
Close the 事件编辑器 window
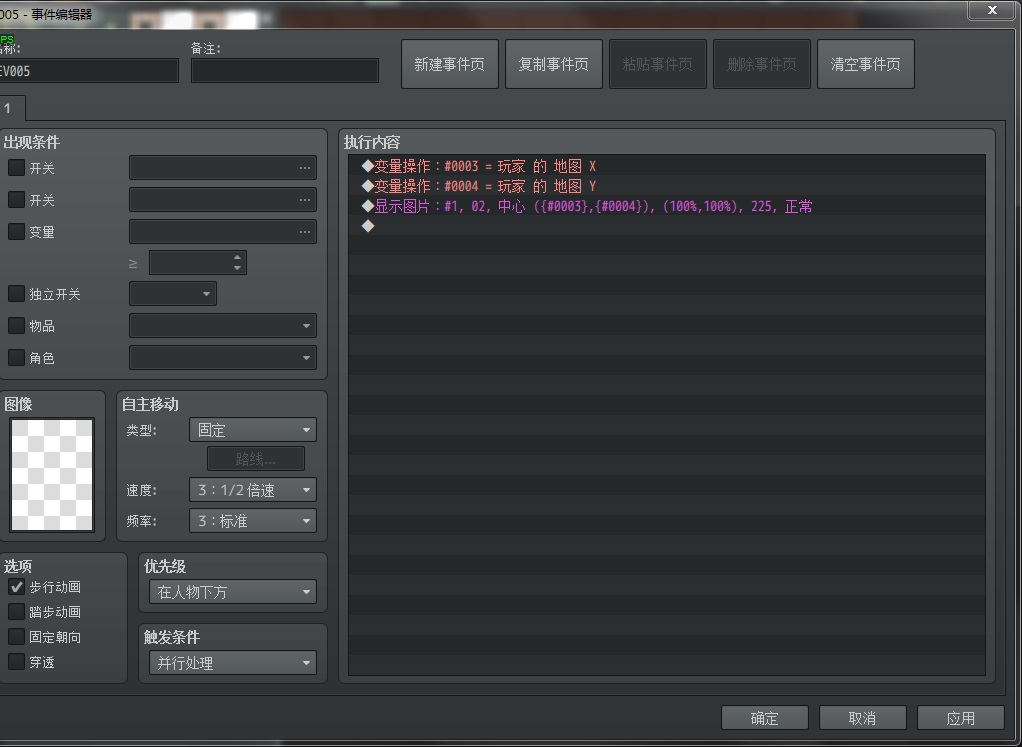(993, 10)
